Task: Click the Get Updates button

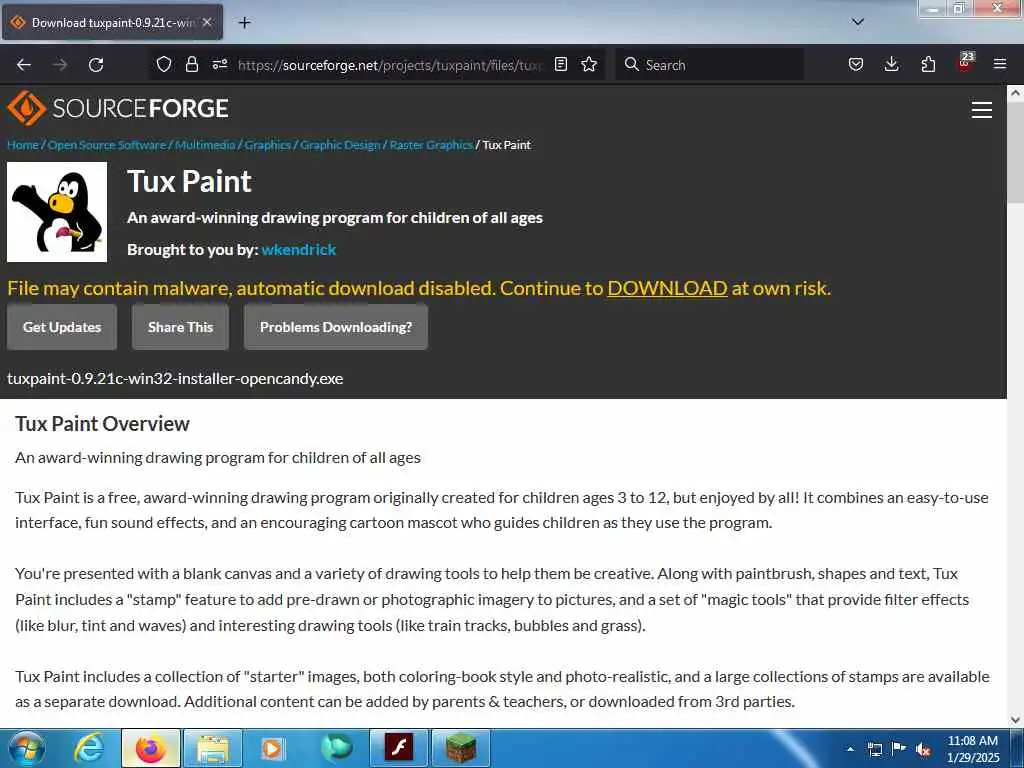Action: point(62,327)
